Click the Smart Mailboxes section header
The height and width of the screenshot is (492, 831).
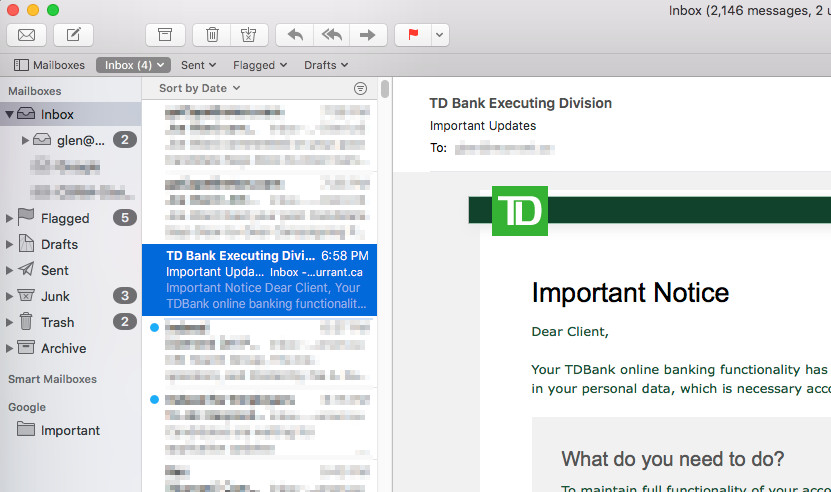click(x=52, y=379)
